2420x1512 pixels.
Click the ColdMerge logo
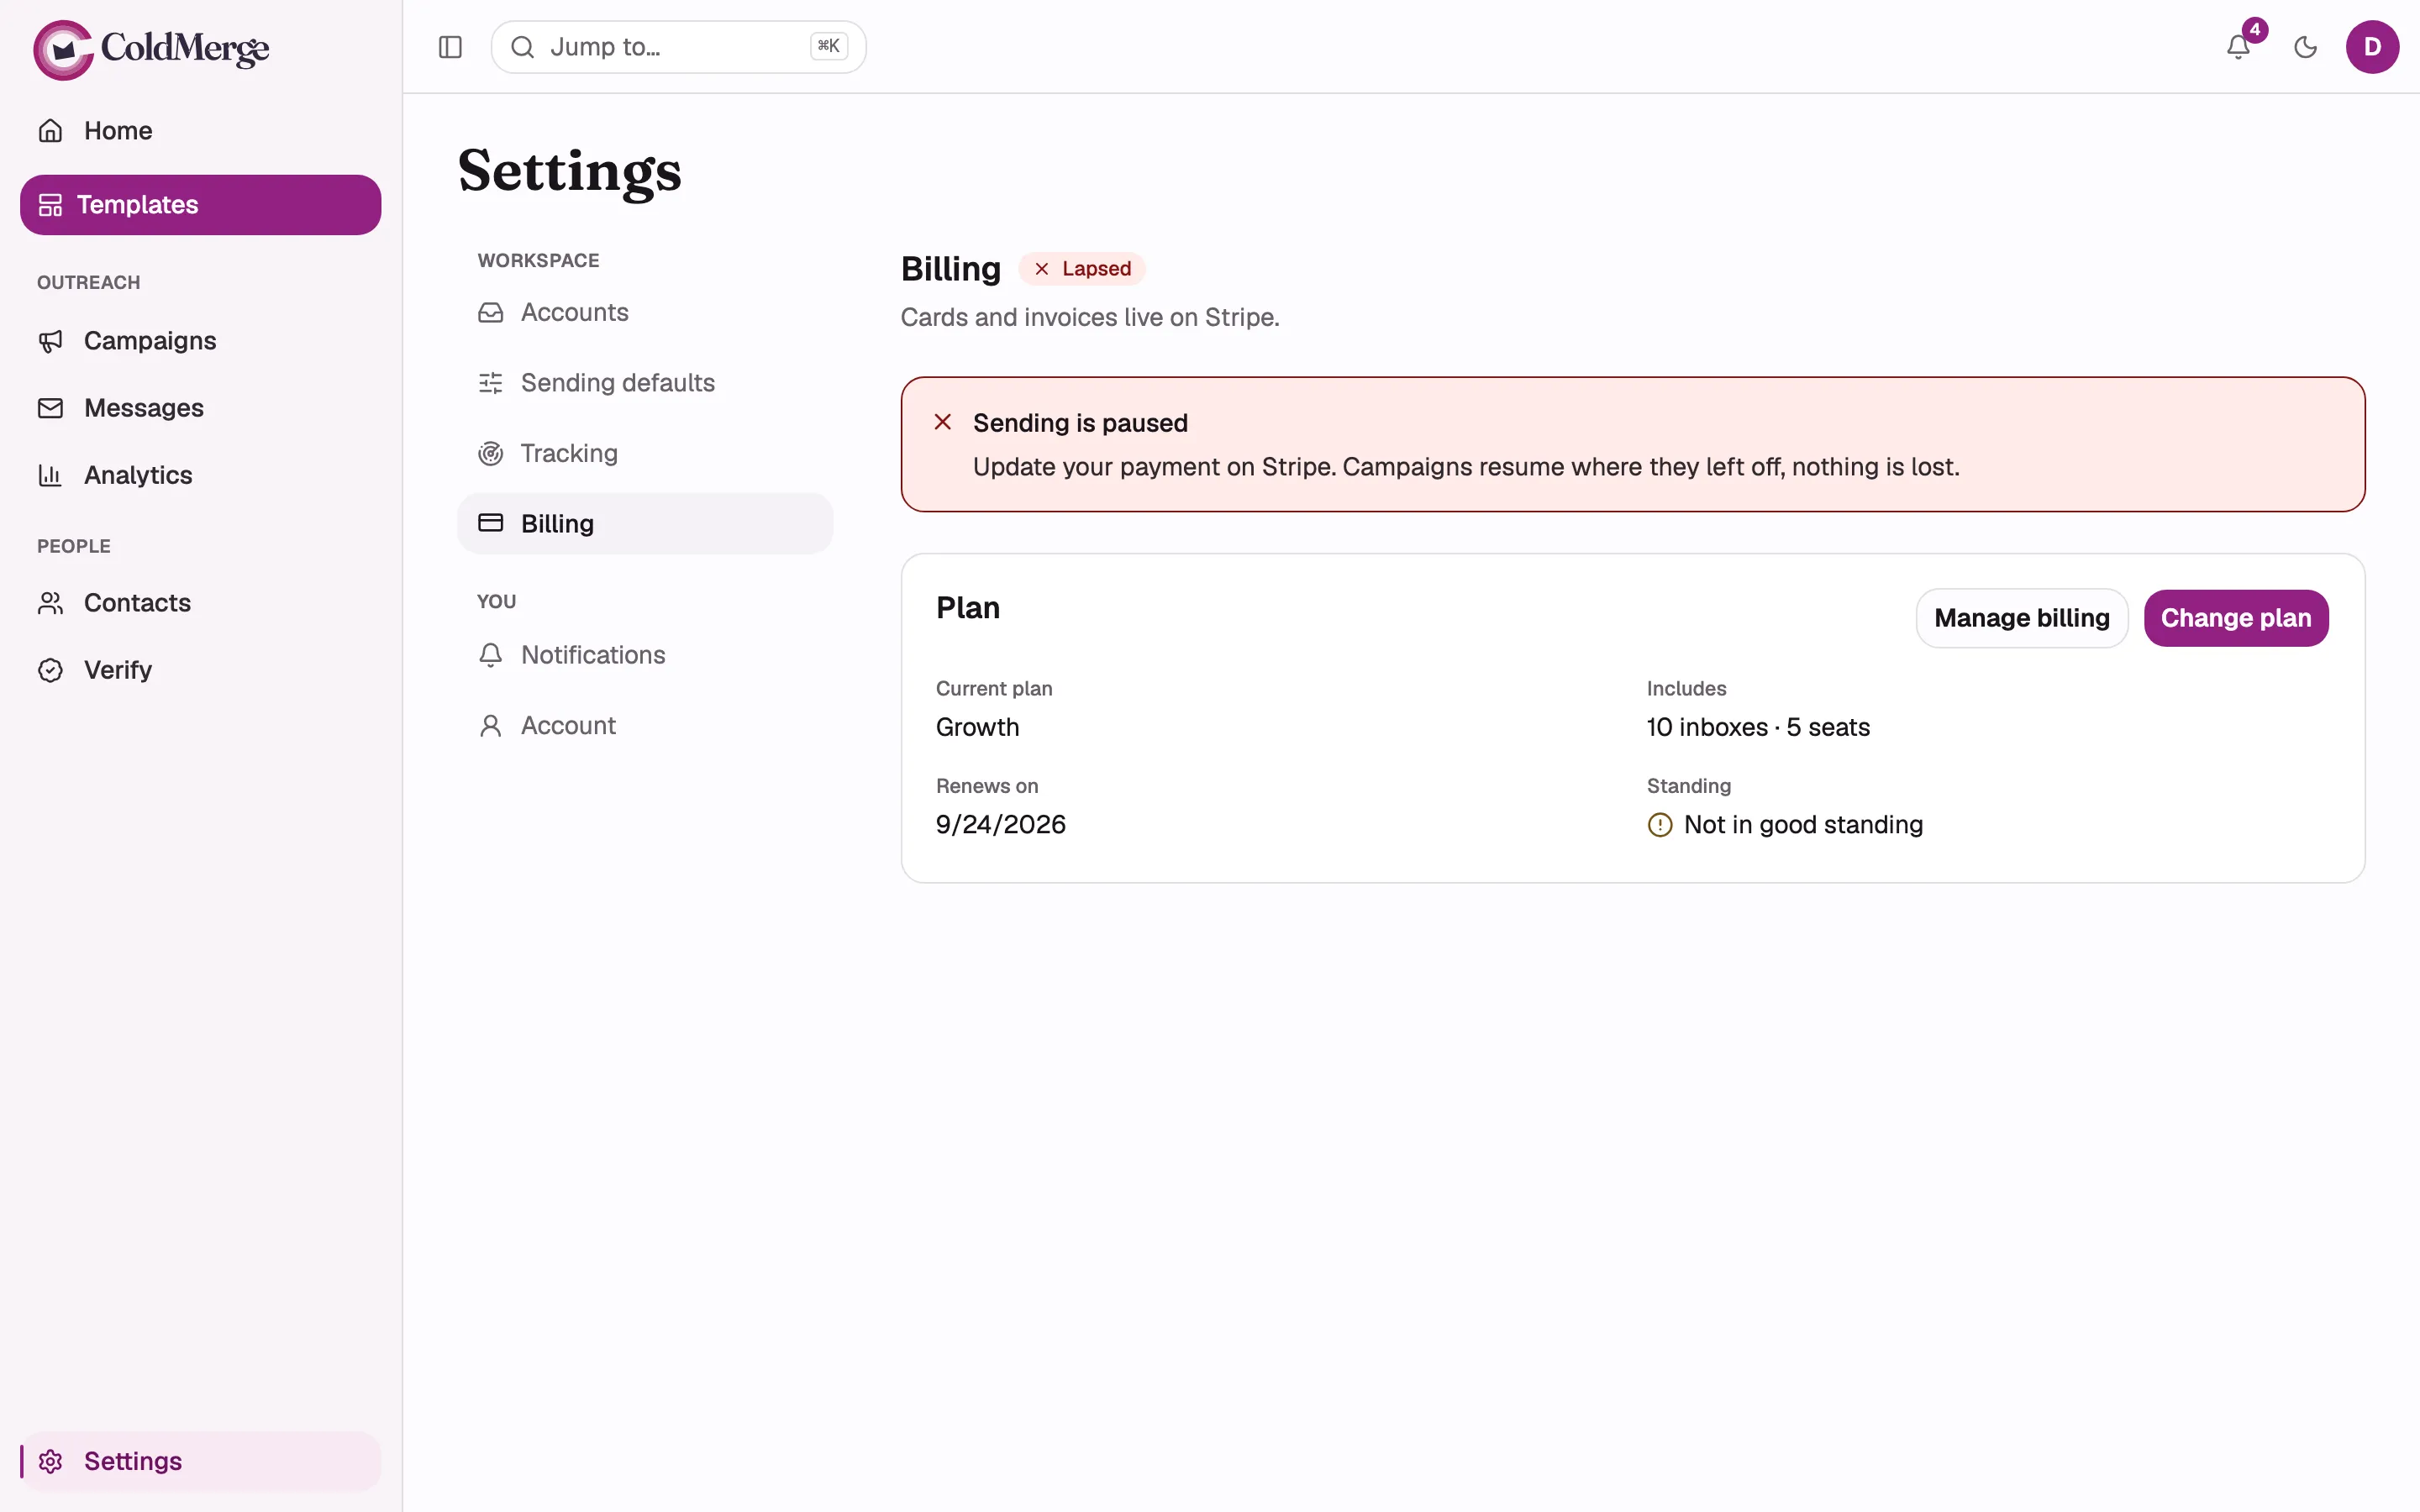pos(151,49)
